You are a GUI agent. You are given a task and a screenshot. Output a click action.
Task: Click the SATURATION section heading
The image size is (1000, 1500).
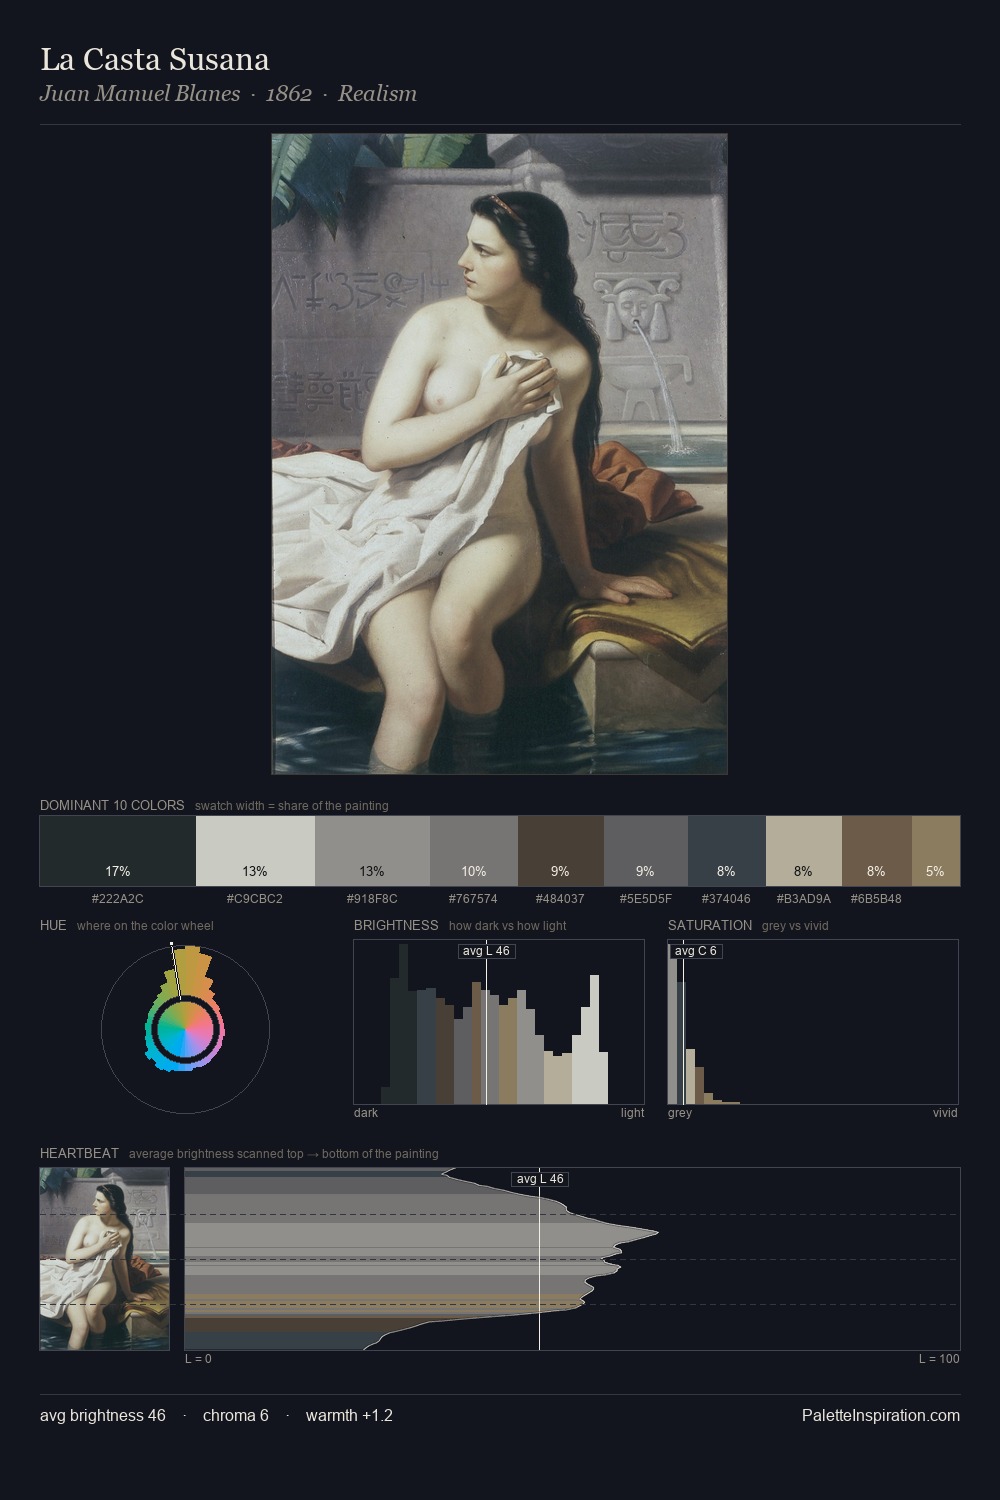coord(710,925)
